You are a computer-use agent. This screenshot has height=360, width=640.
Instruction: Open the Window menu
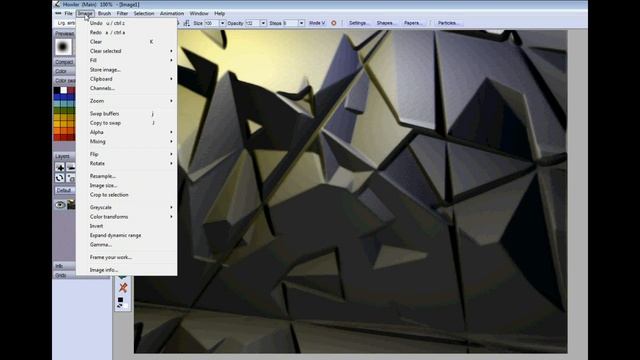pos(199,13)
